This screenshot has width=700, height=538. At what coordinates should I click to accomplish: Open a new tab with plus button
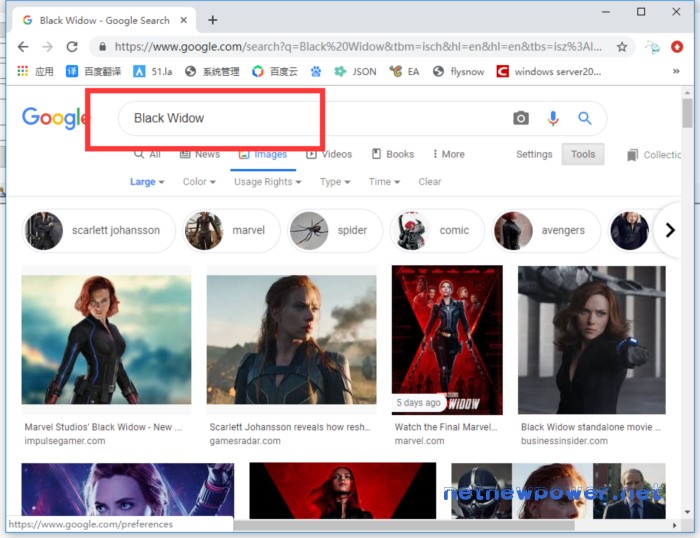[x=212, y=20]
